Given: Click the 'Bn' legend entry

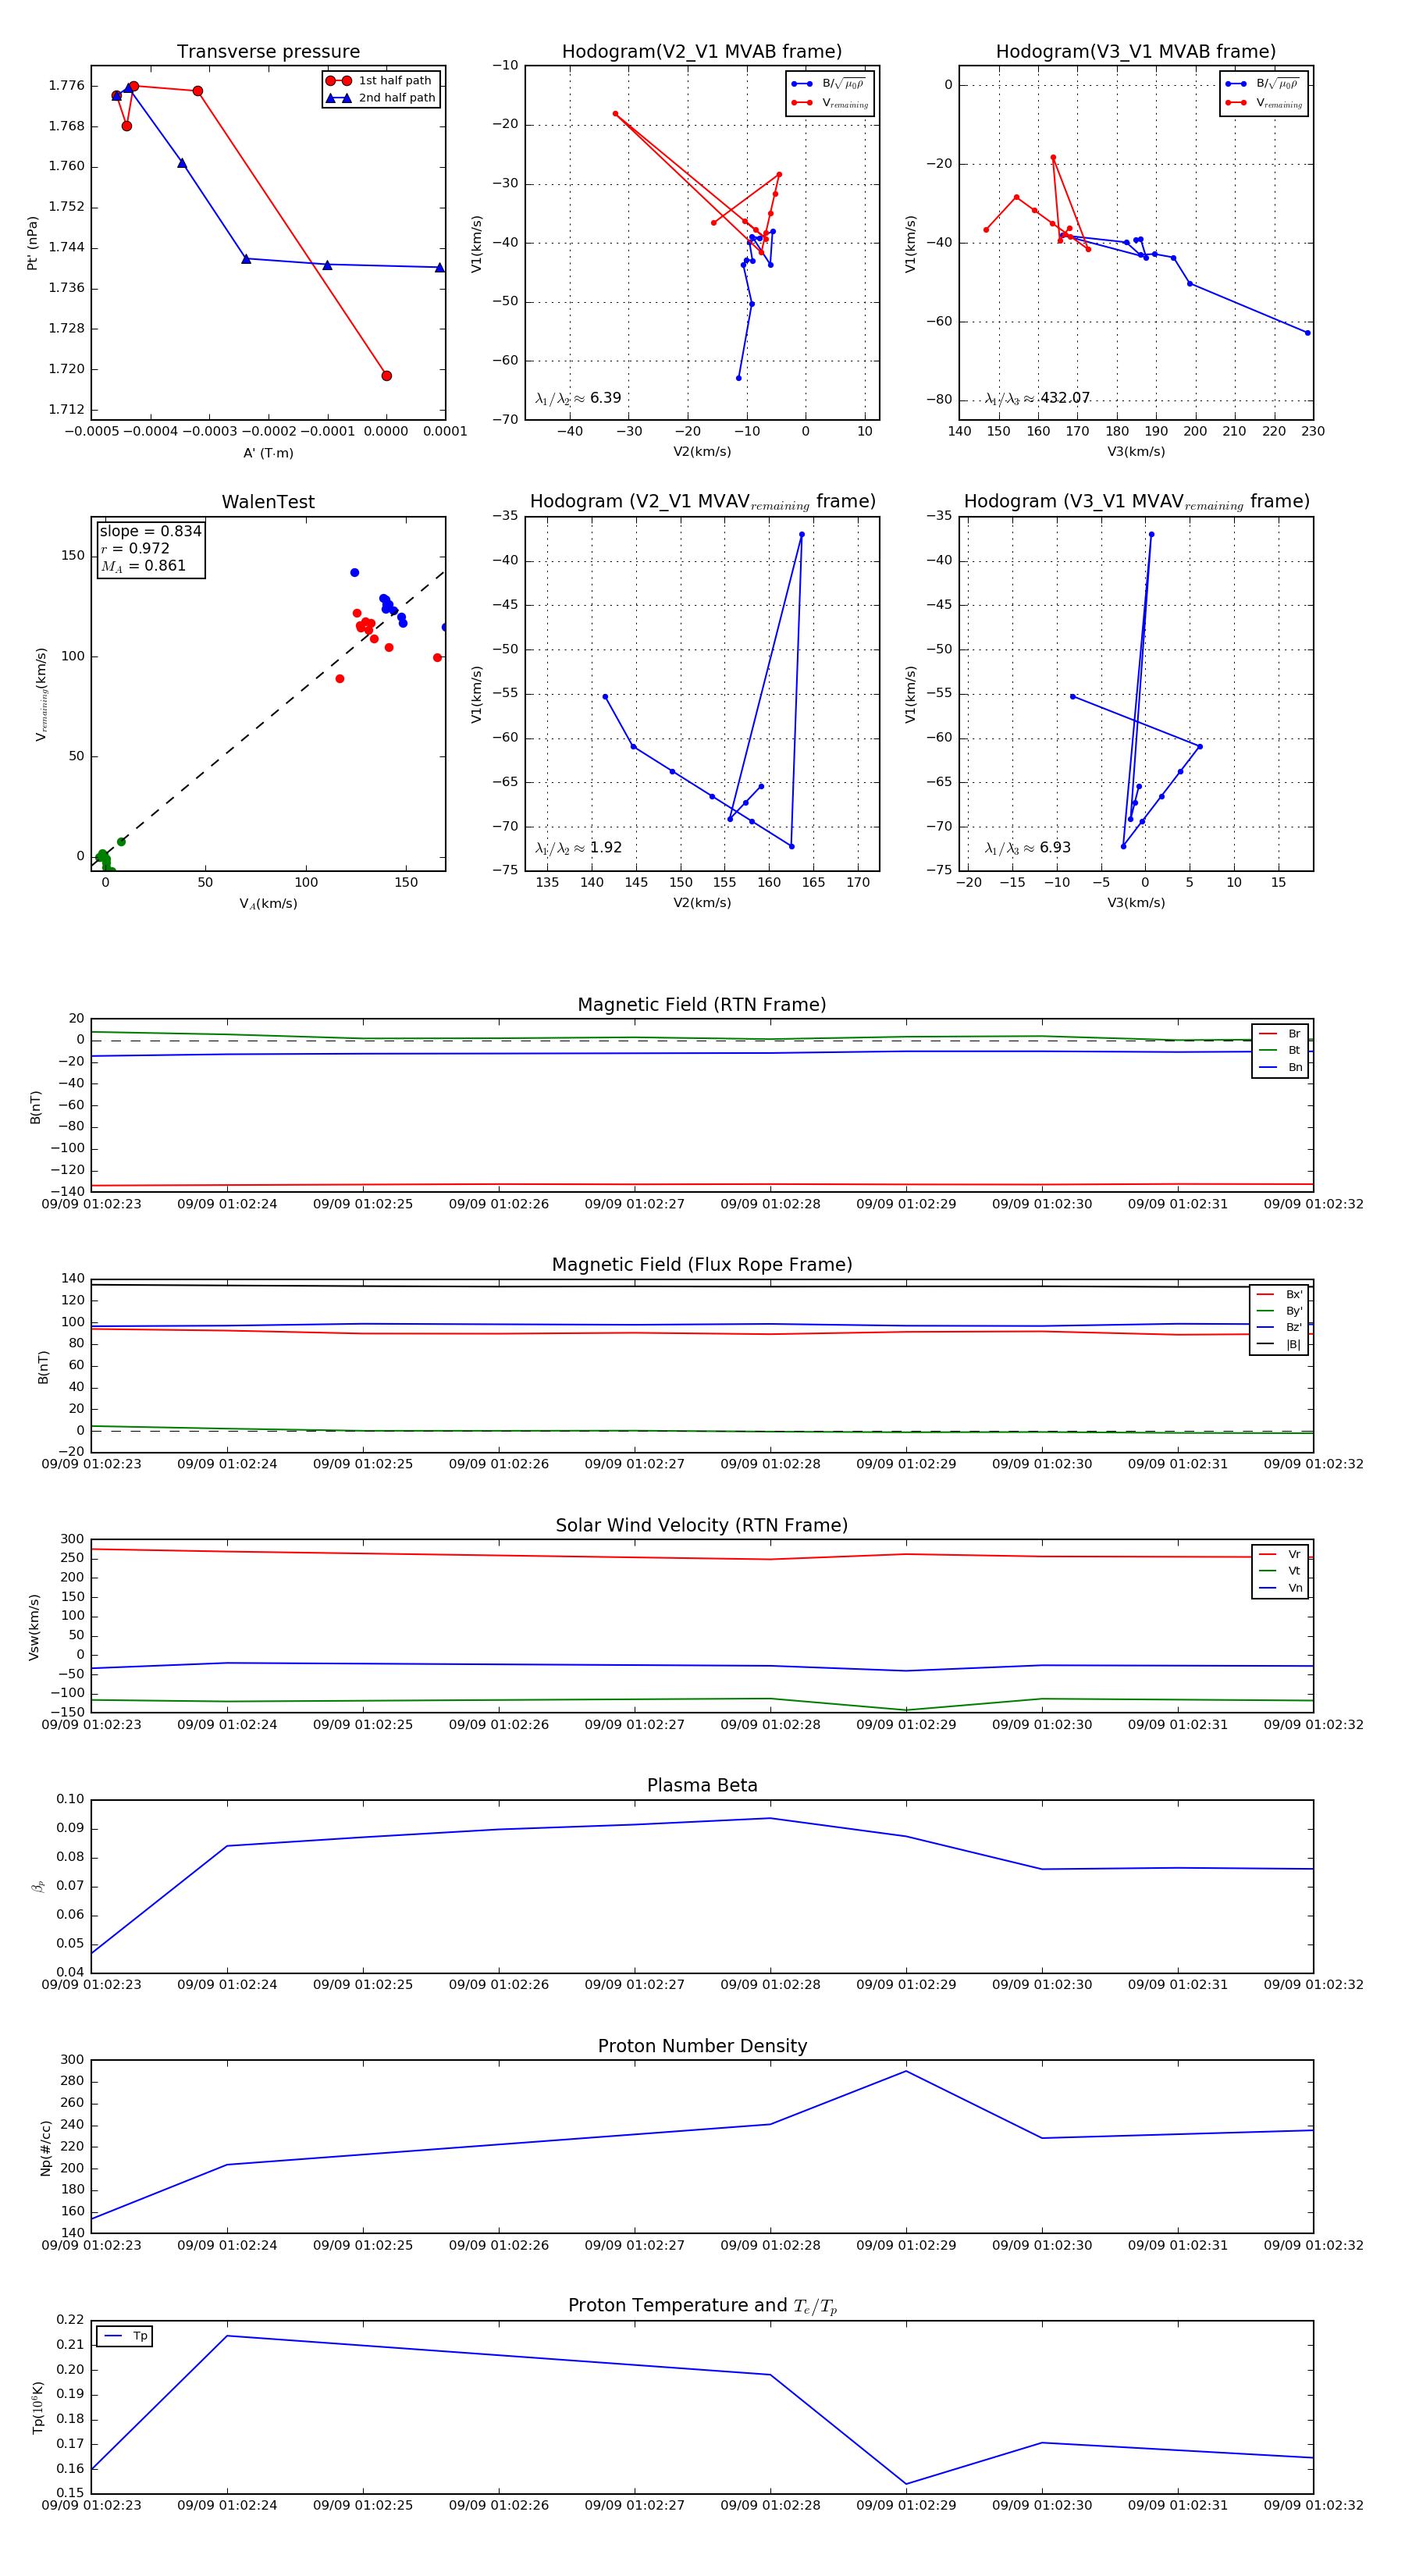Looking at the screenshot, I should [1281, 1067].
